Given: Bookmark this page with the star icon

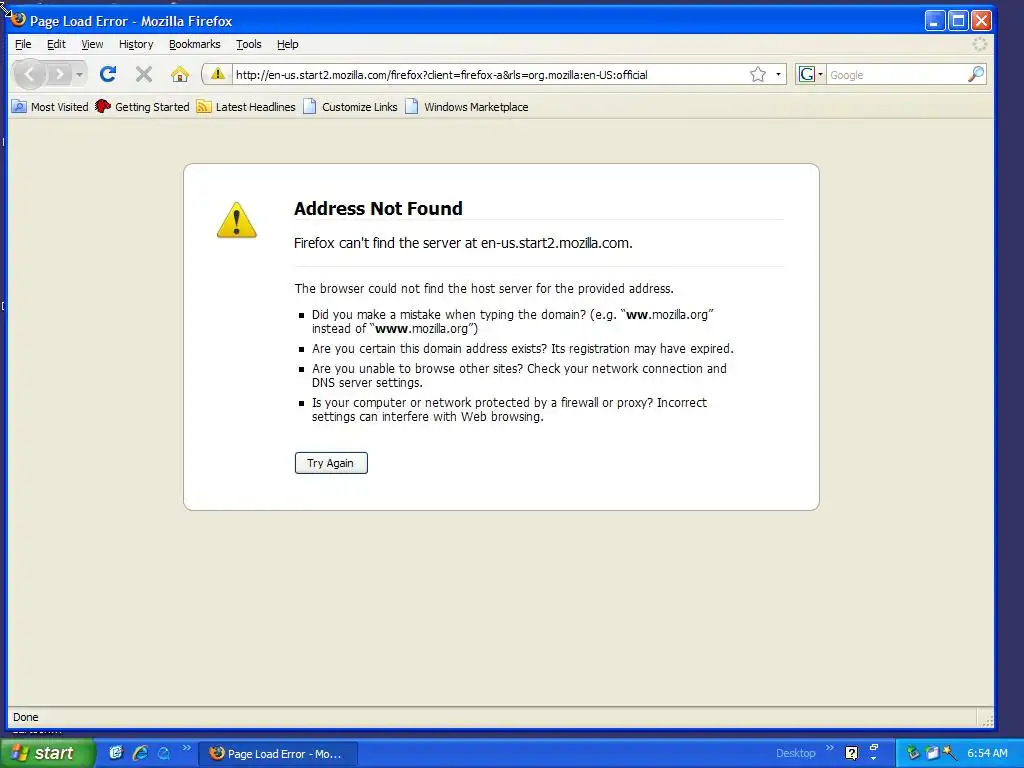Looking at the screenshot, I should (758, 74).
